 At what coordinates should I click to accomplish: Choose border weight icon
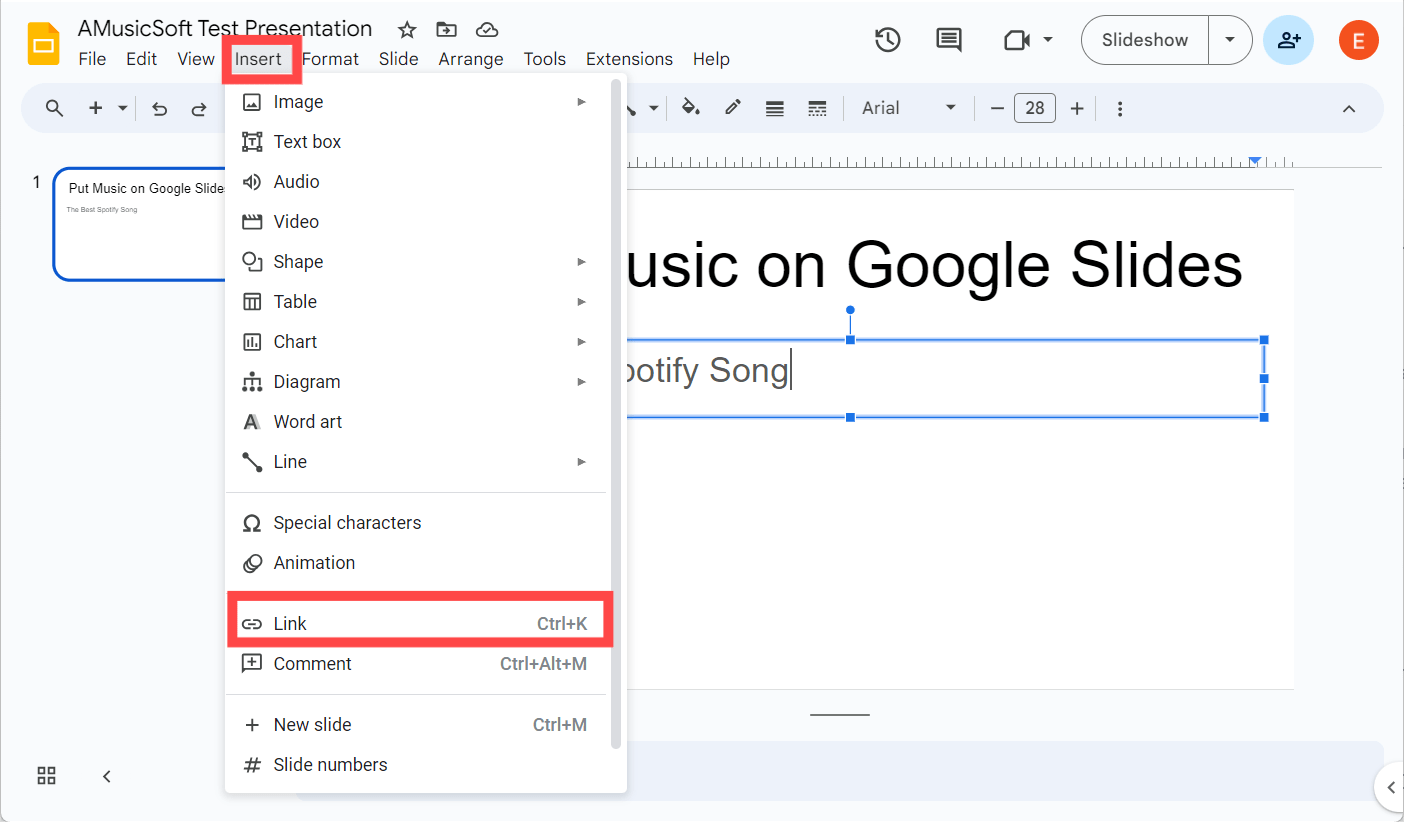(x=774, y=108)
